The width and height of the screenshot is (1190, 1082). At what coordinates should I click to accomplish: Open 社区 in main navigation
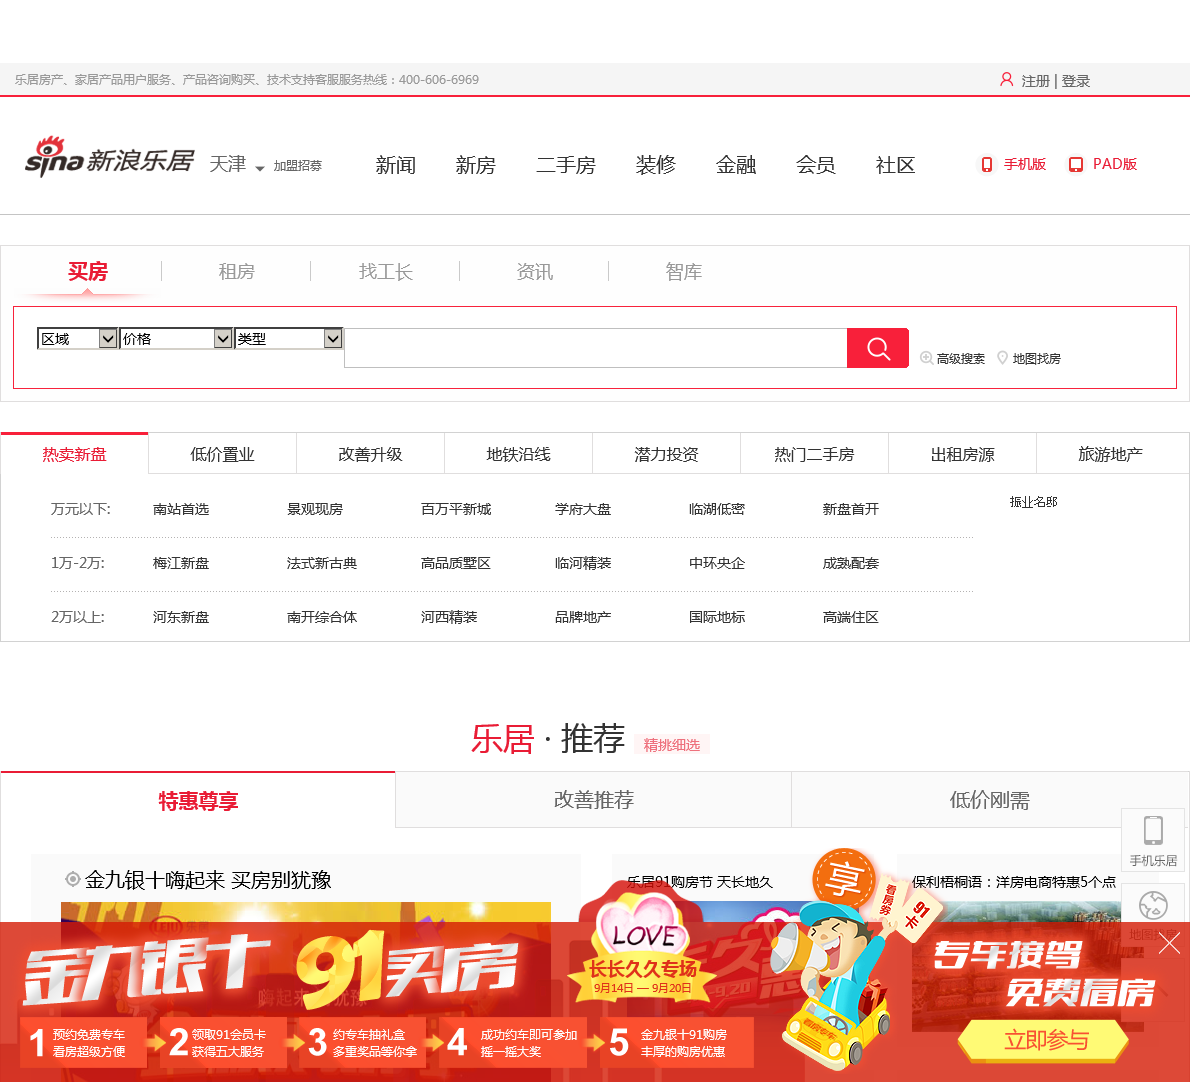click(x=896, y=165)
